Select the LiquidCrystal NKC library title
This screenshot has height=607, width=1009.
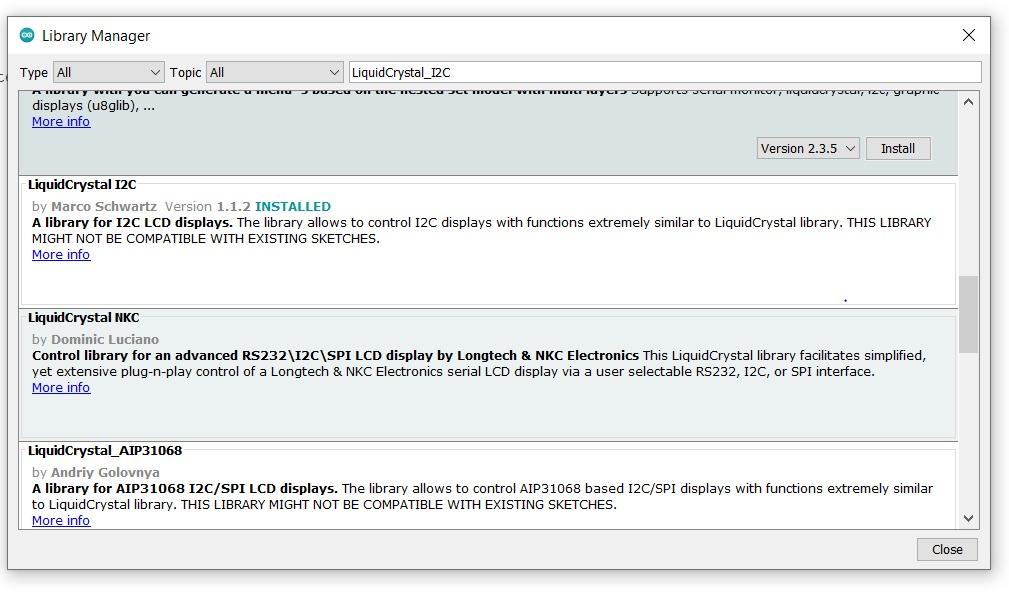click(x=84, y=318)
